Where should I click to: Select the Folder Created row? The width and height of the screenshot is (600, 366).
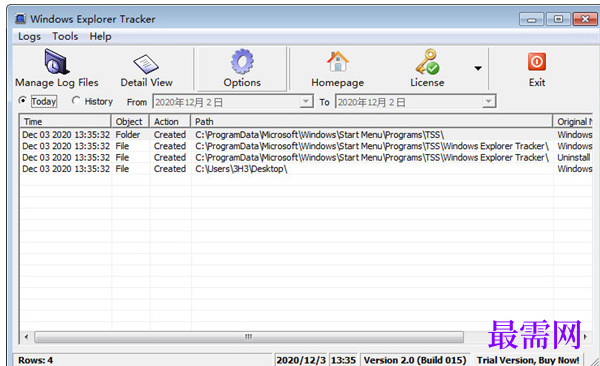pos(306,135)
